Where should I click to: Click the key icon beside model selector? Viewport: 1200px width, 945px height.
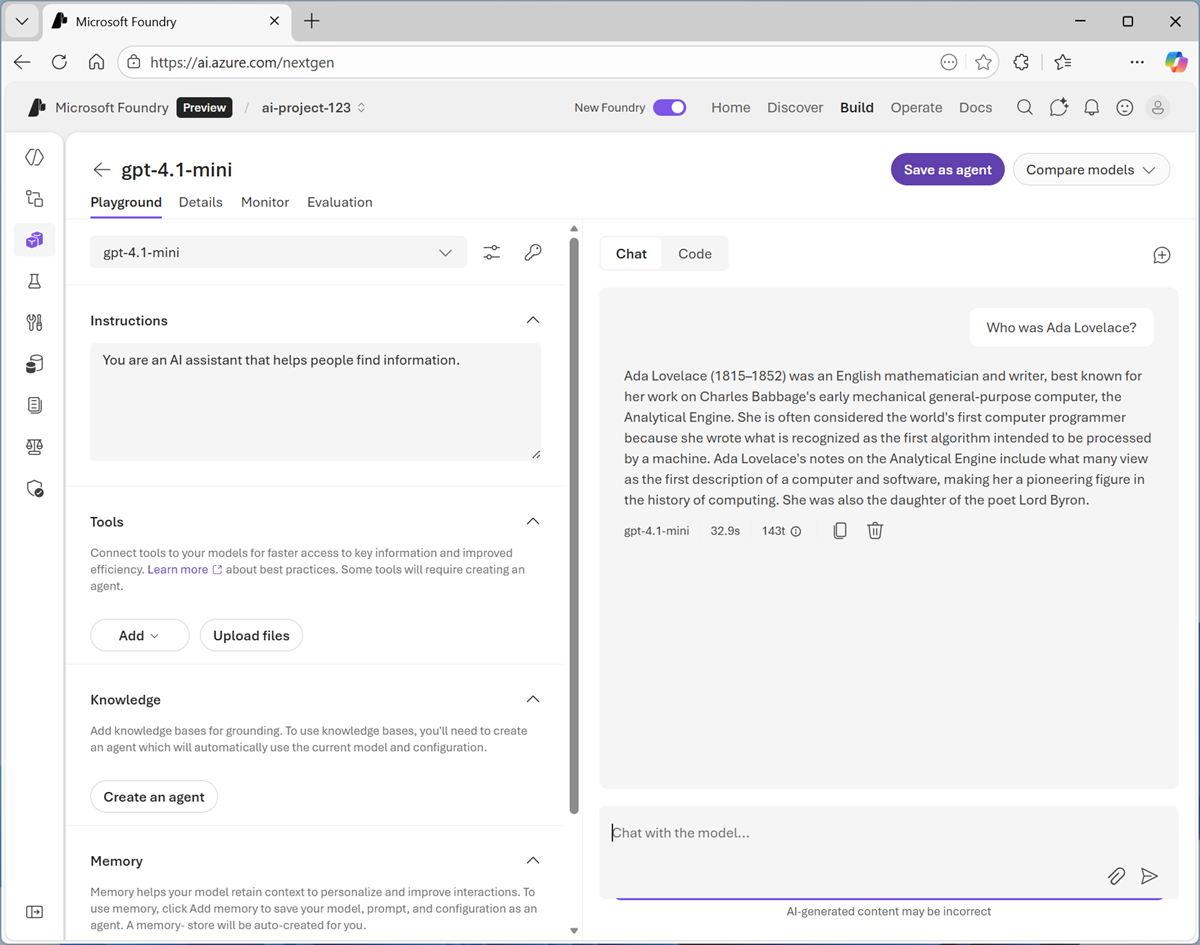point(533,253)
